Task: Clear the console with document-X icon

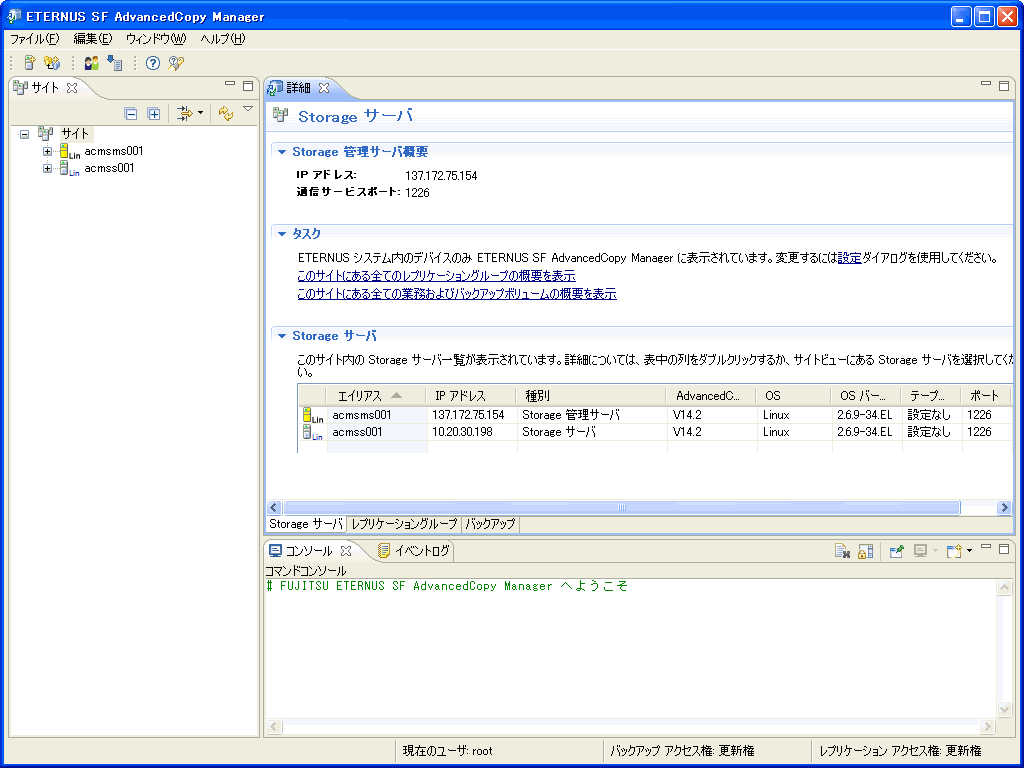Action: [842, 551]
